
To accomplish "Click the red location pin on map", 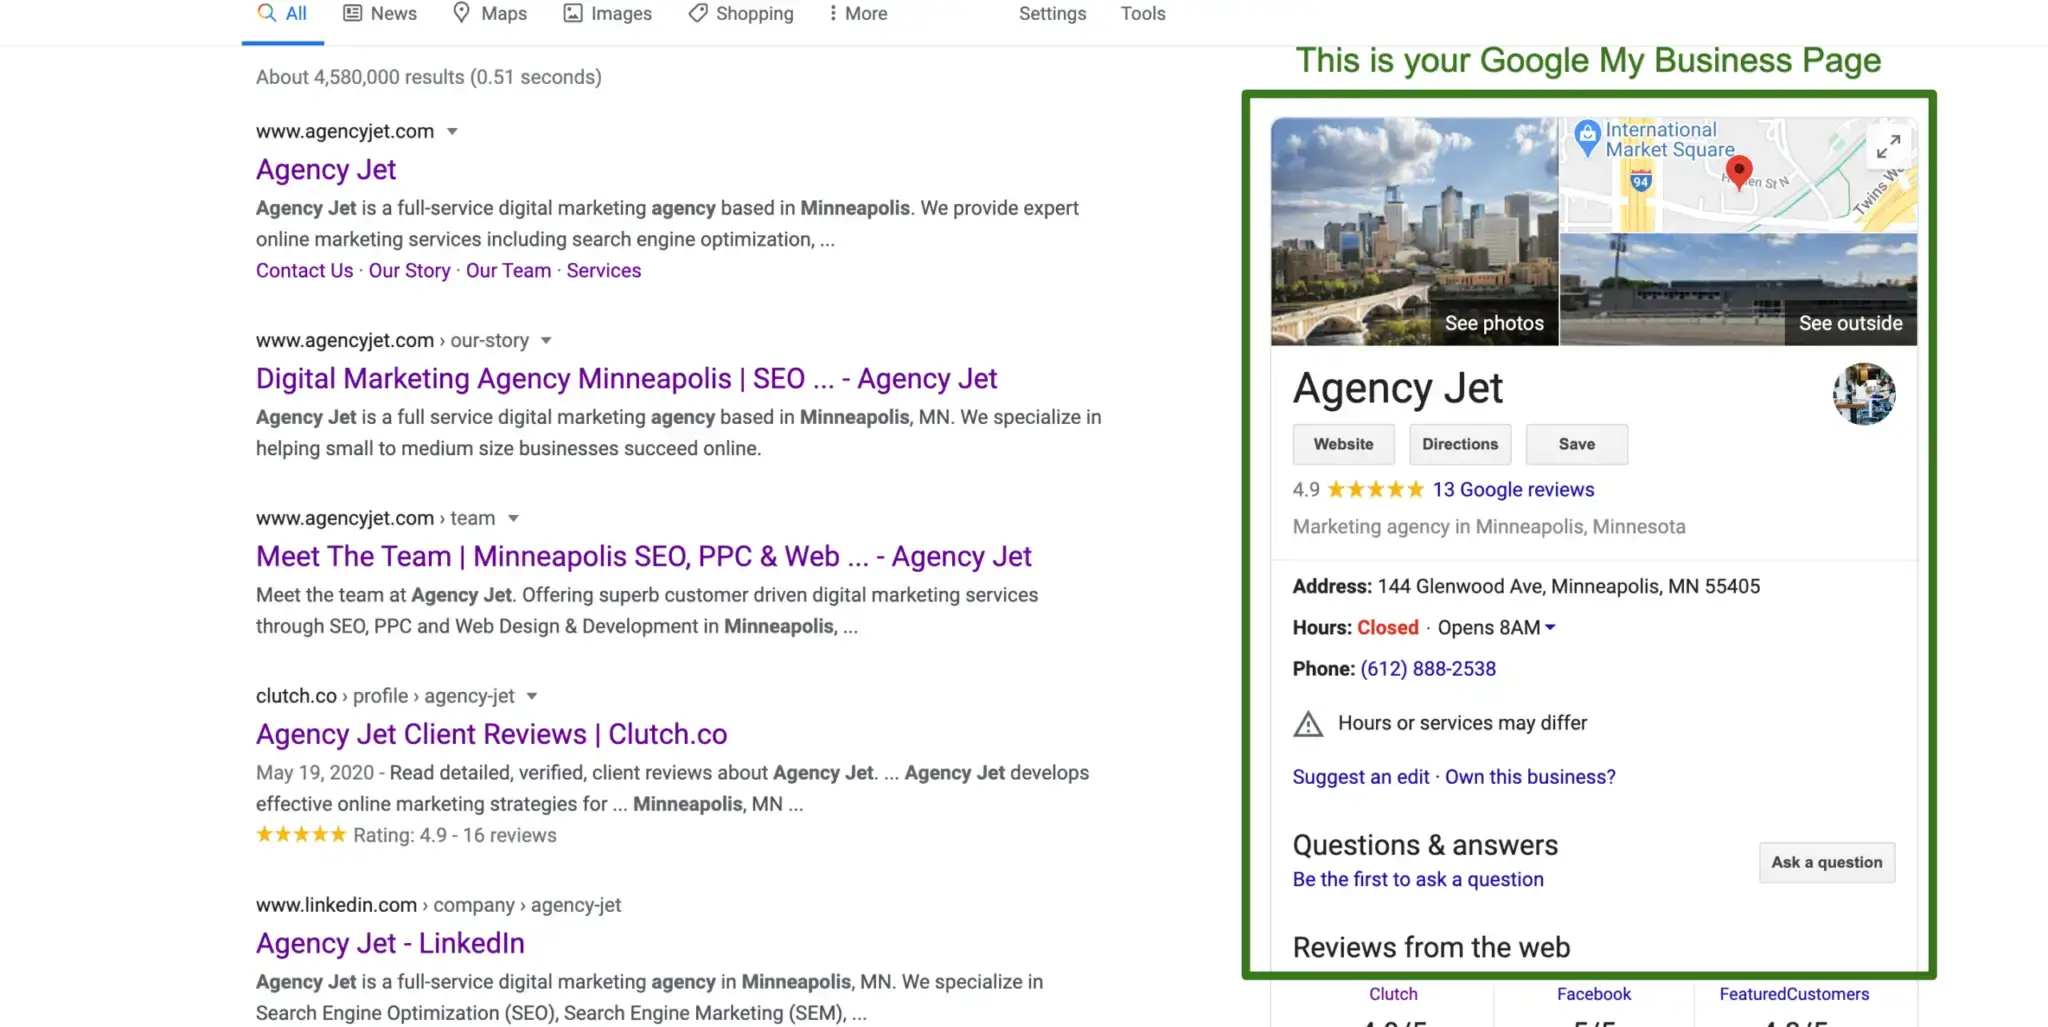I will click(x=1739, y=172).
